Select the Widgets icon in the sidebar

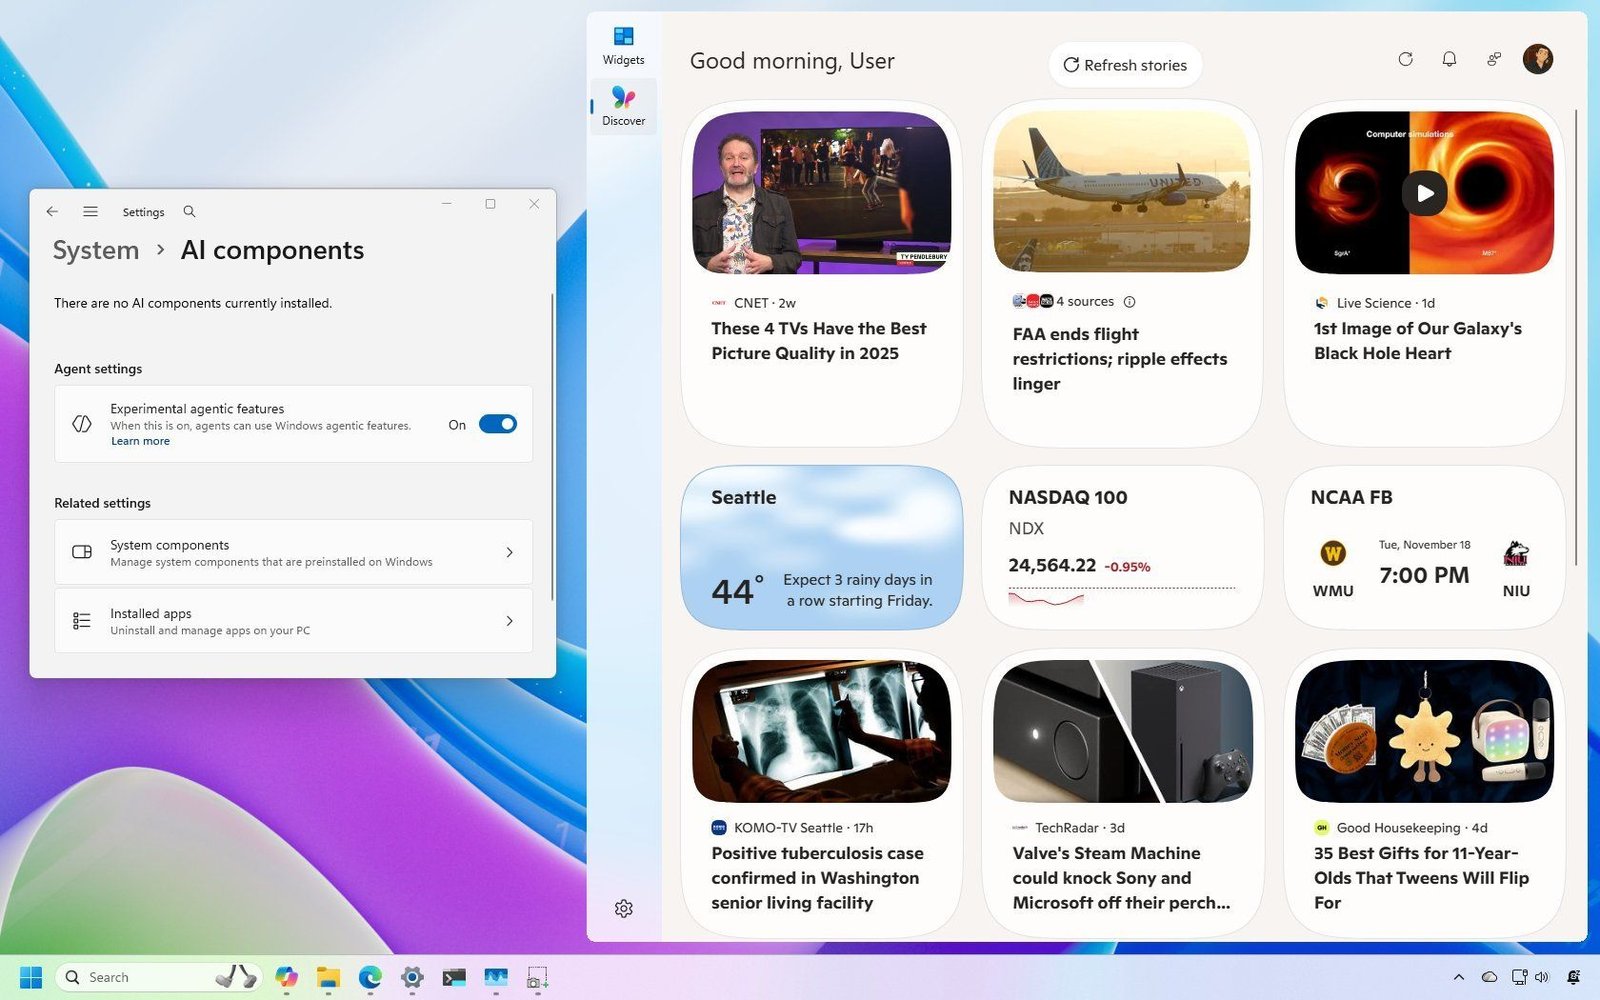623,42
